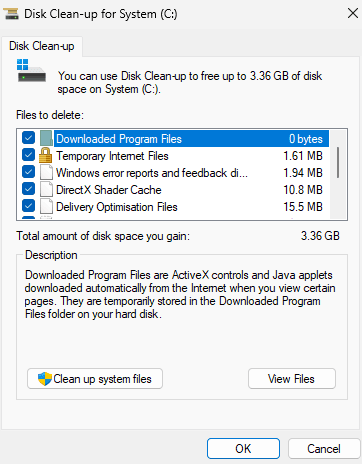Screen dimensions: 362x464
Task: Click the file icon beside Windows error reports
Action: tap(46, 173)
